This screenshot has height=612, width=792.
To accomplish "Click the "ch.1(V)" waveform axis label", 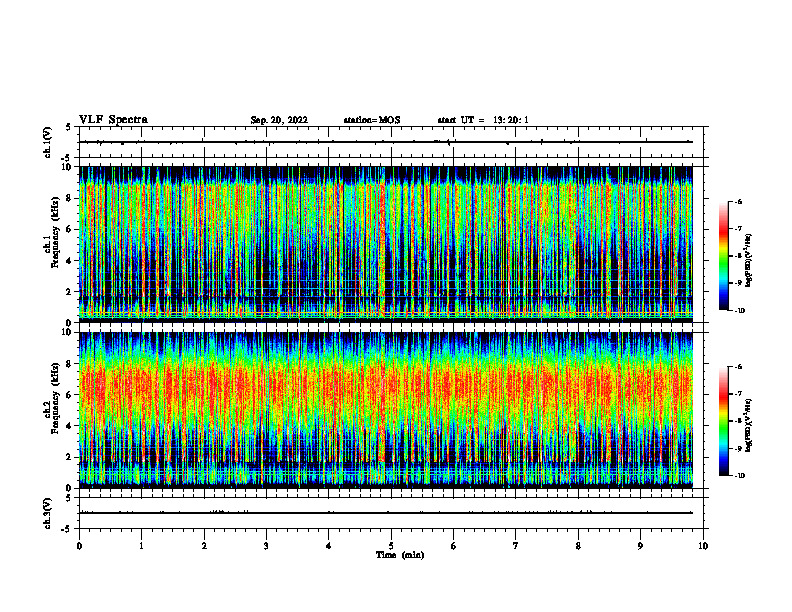I will click(47, 142).
